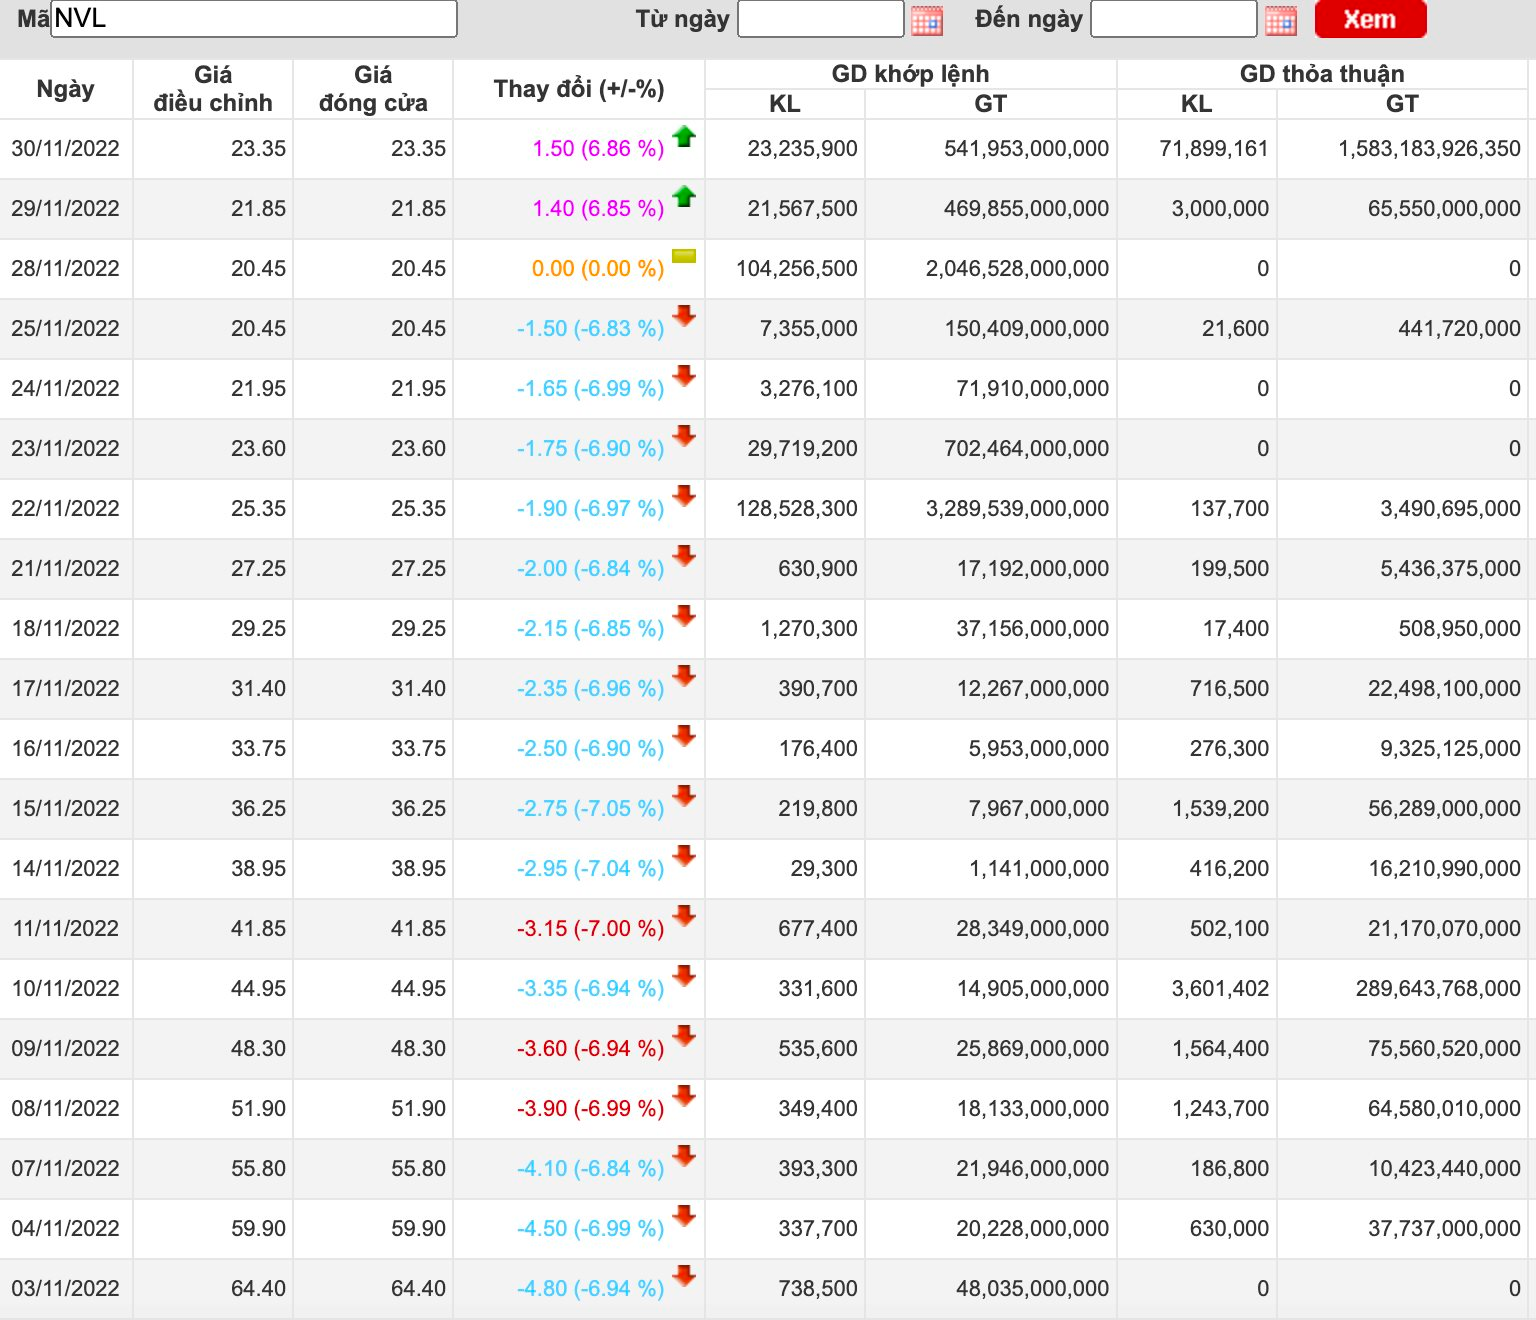The width and height of the screenshot is (1536, 1320).
Task: Click the 1.50 (6.86 %) change value
Action: coord(598,149)
